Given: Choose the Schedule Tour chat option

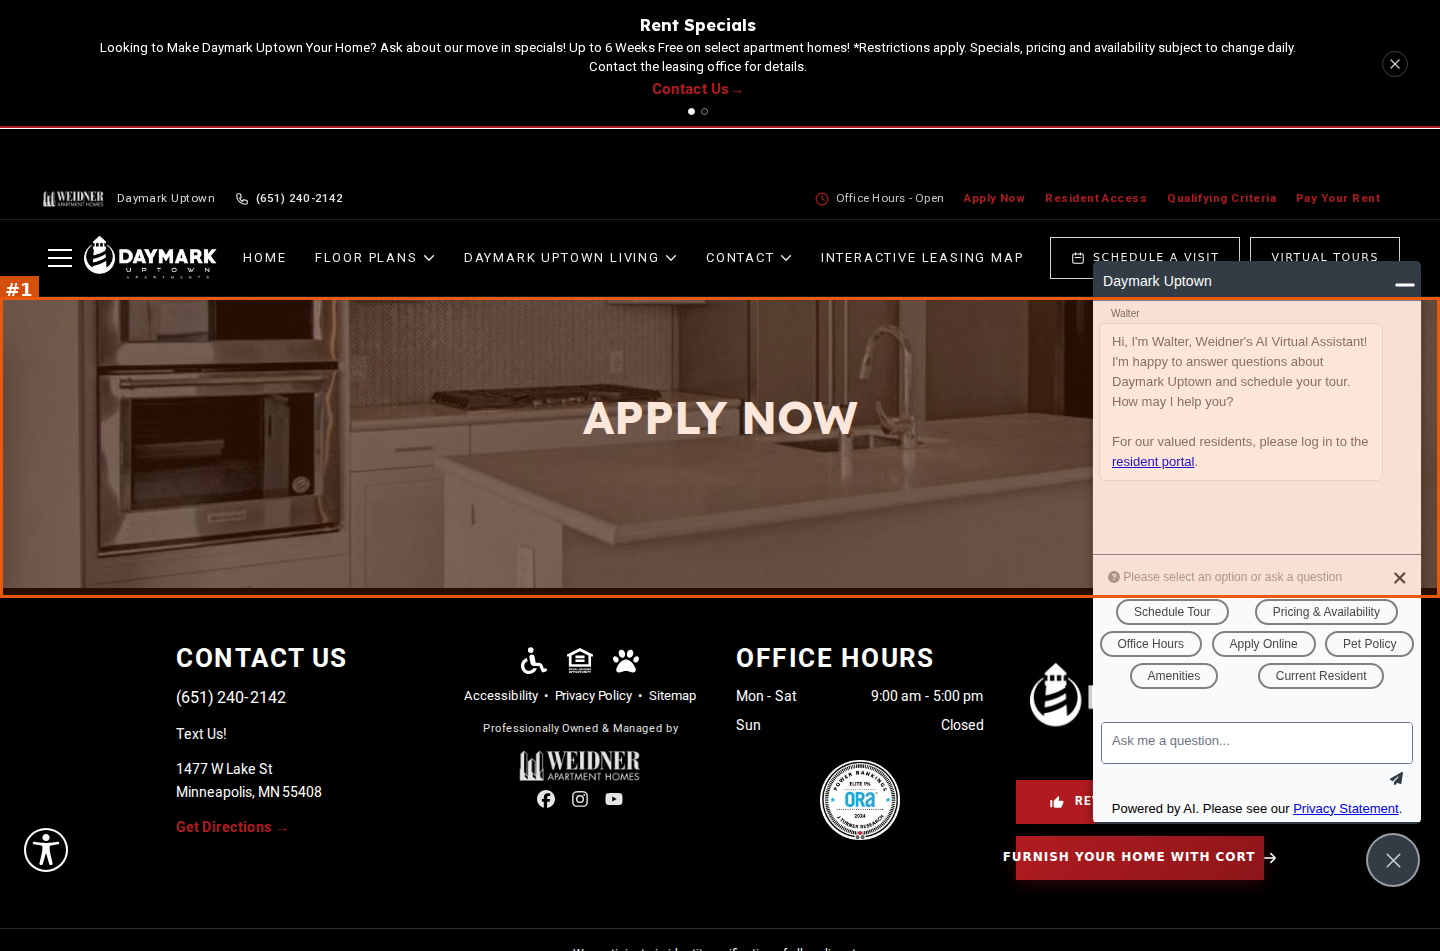Looking at the screenshot, I should 1172,612.
